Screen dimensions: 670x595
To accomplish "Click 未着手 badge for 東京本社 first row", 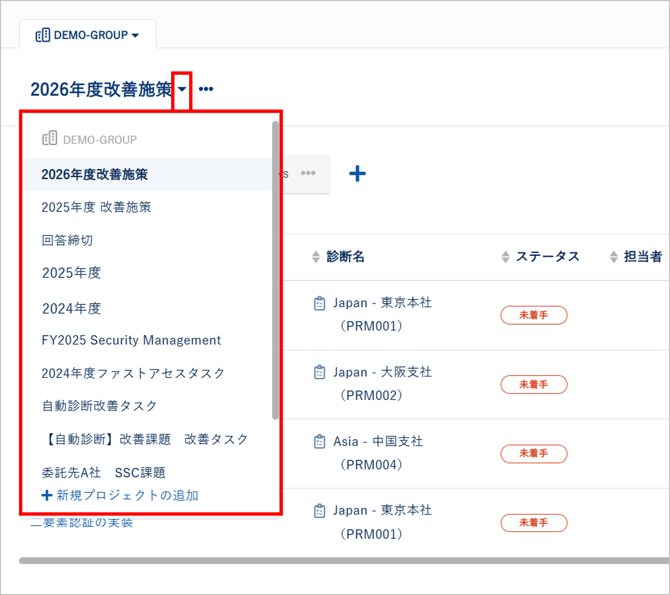I will tap(534, 315).
